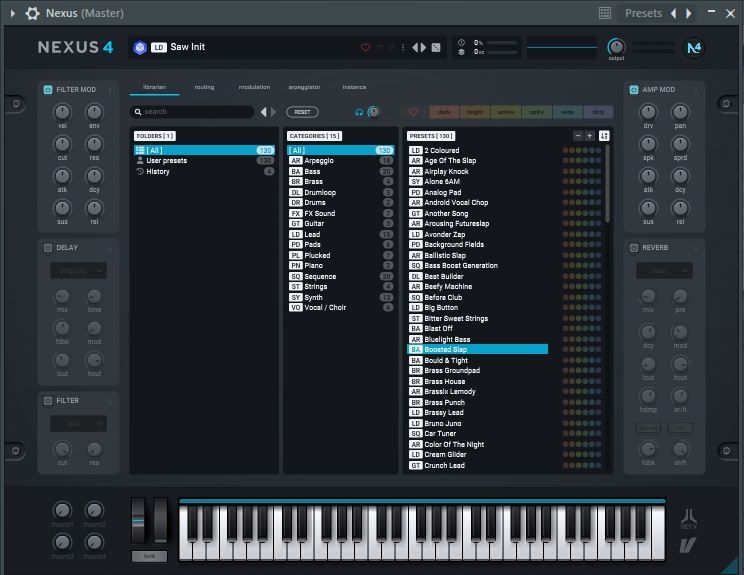Select next FL preset arrow in title bar

point(688,13)
